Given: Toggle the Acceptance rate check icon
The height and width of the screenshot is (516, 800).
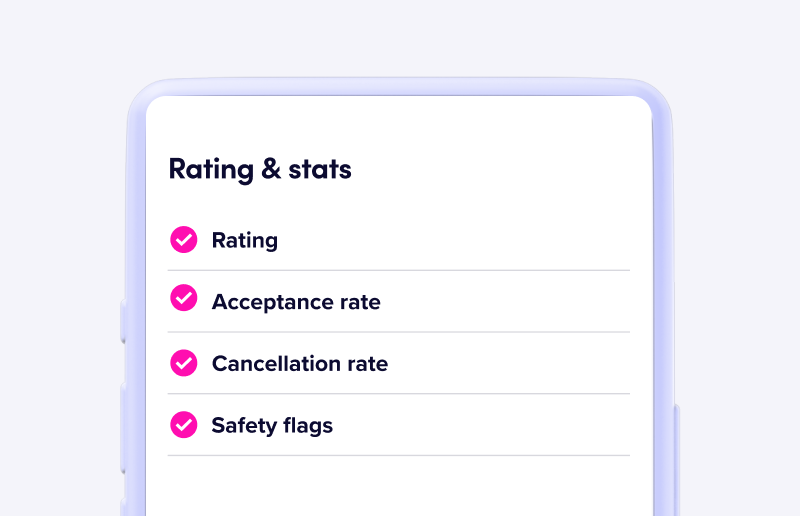Looking at the screenshot, I should coord(184,301).
